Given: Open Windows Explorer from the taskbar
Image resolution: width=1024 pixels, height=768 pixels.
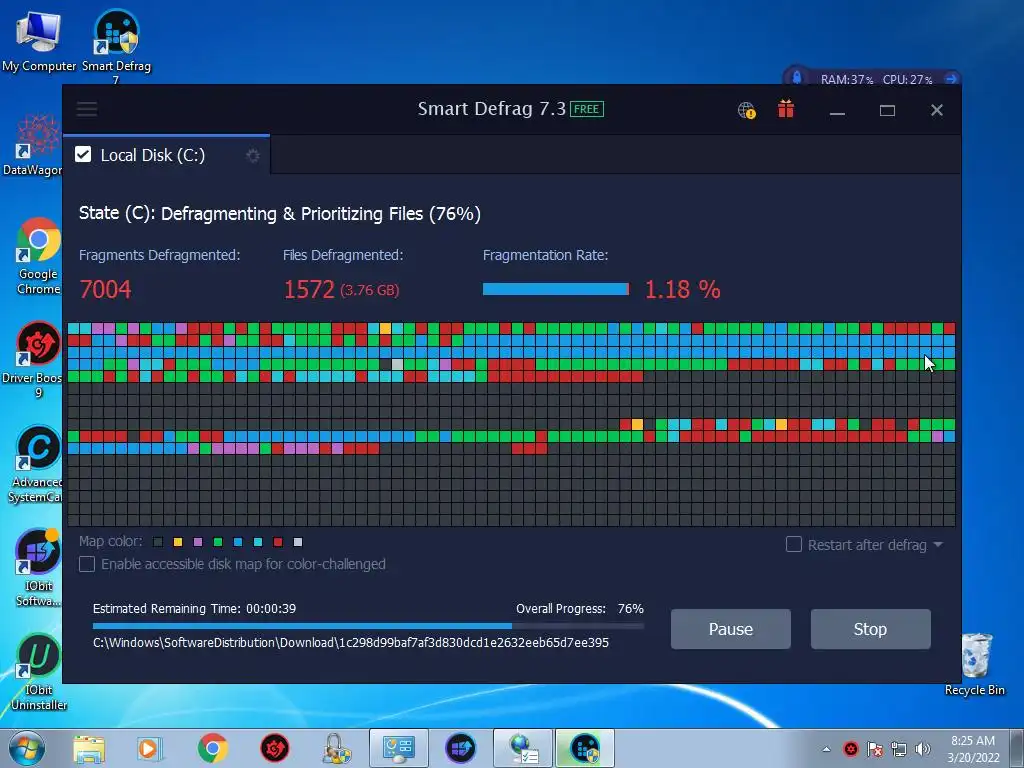Looking at the screenshot, I should (x=89, y=748).
